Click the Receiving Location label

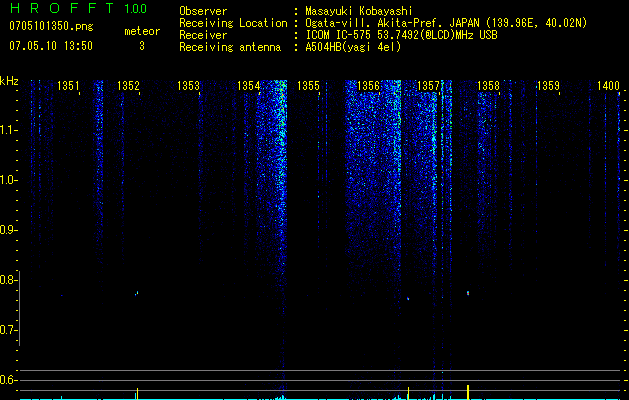(x=233, y=23)
